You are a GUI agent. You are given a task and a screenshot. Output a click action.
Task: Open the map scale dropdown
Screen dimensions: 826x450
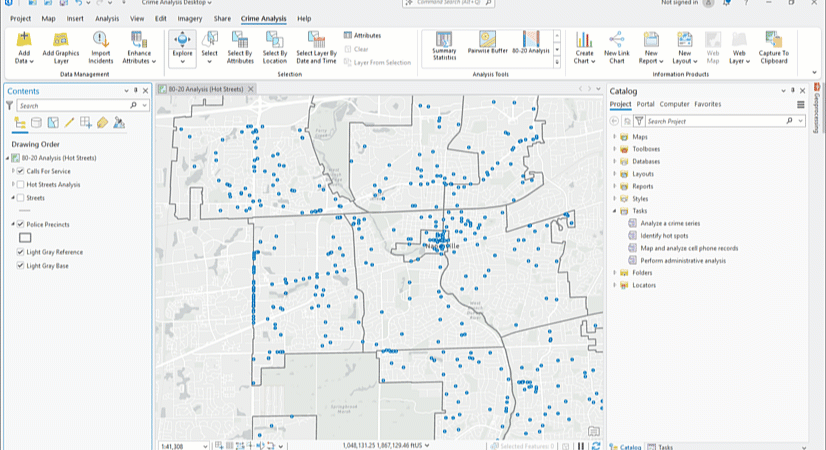(205, 446)
